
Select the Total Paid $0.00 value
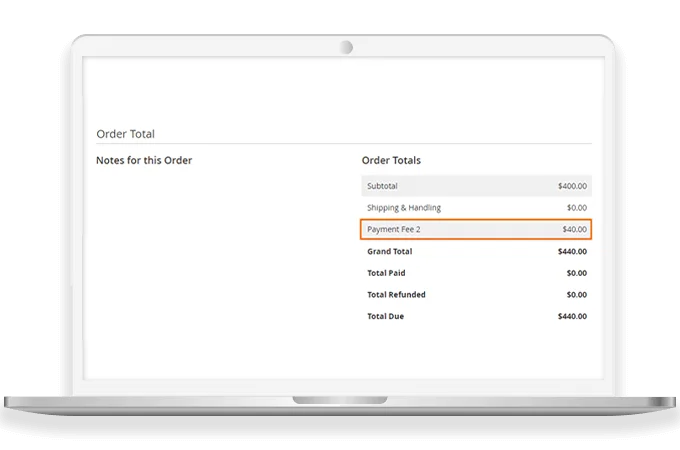(x=577, y=273)
